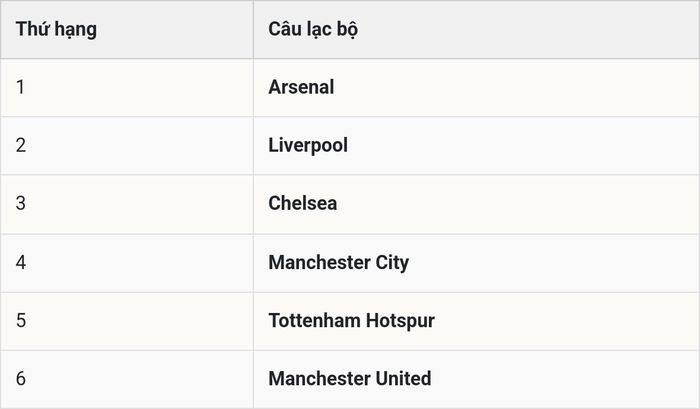
Task: Click the 'Thứ hạng' column header
Action: coord(56,29)
